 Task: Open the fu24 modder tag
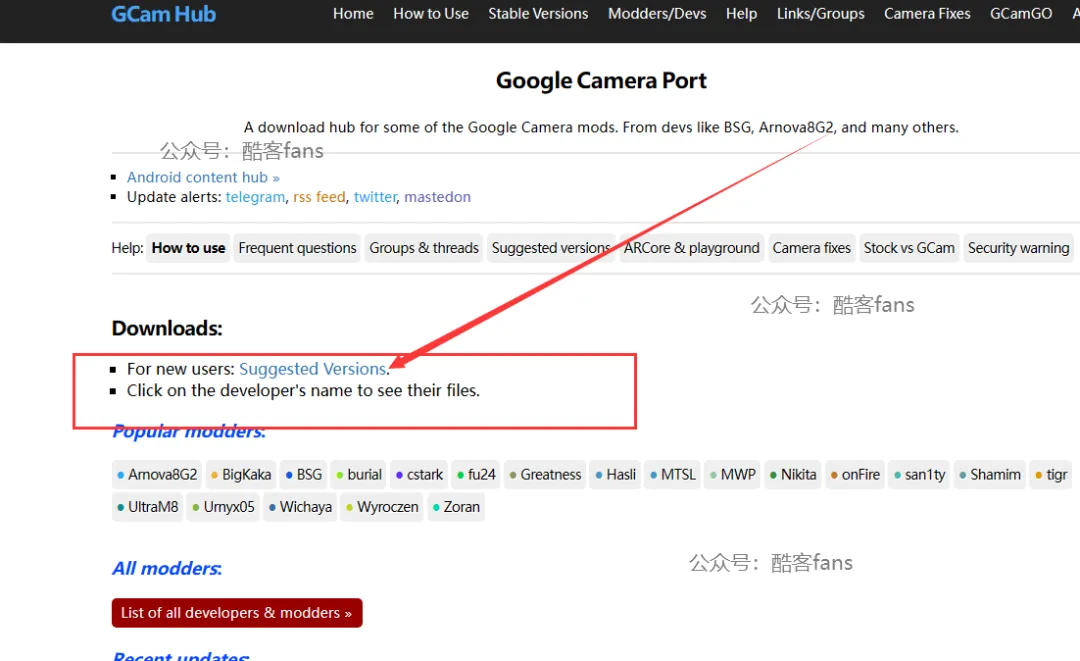coord(476,474)
